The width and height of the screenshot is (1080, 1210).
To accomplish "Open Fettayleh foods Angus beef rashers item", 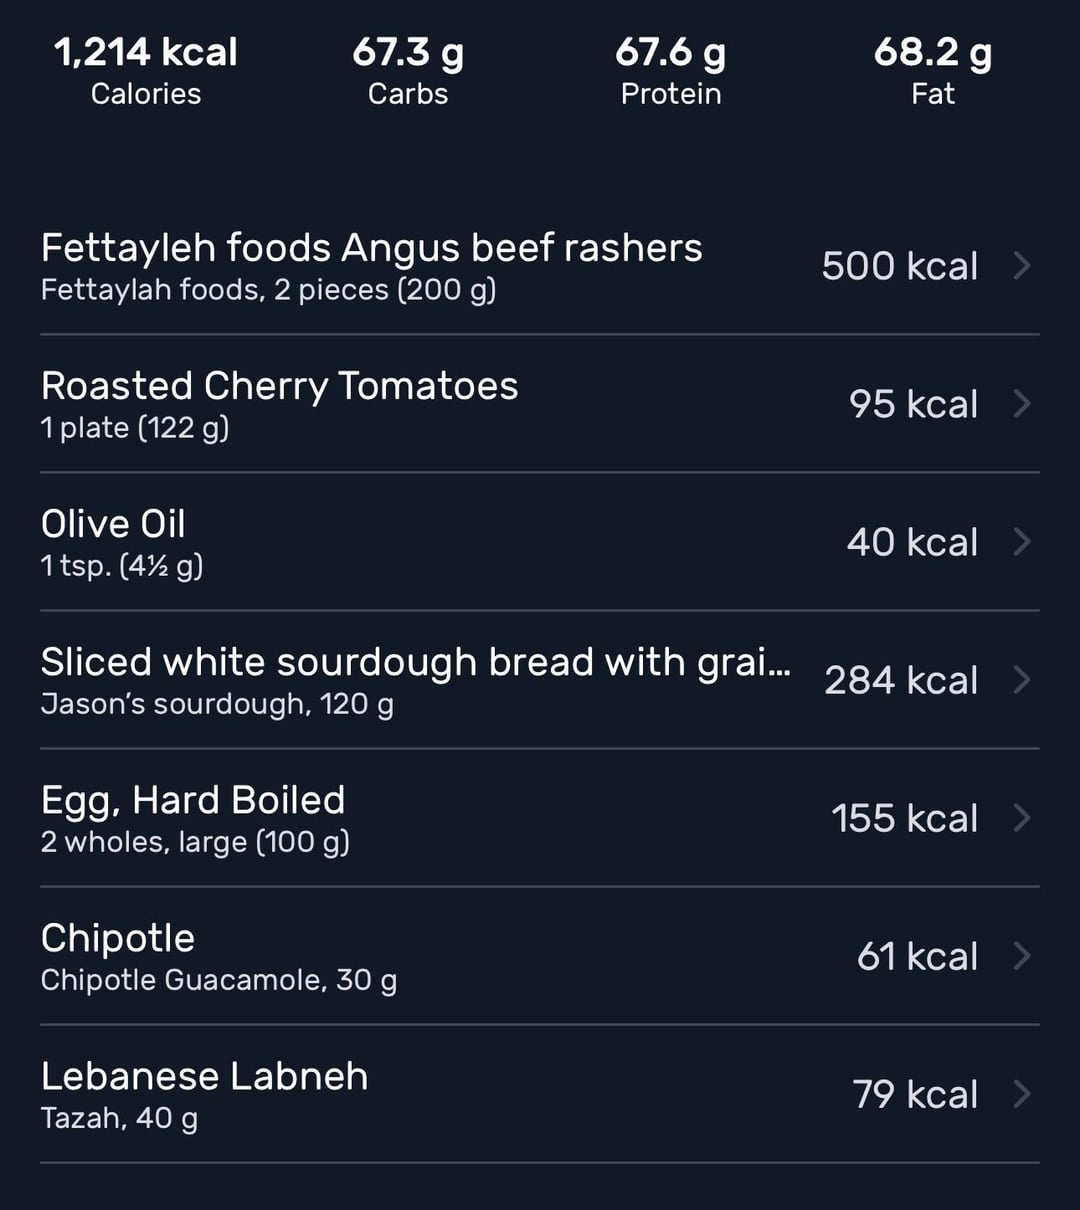I will tap(371, 249).
